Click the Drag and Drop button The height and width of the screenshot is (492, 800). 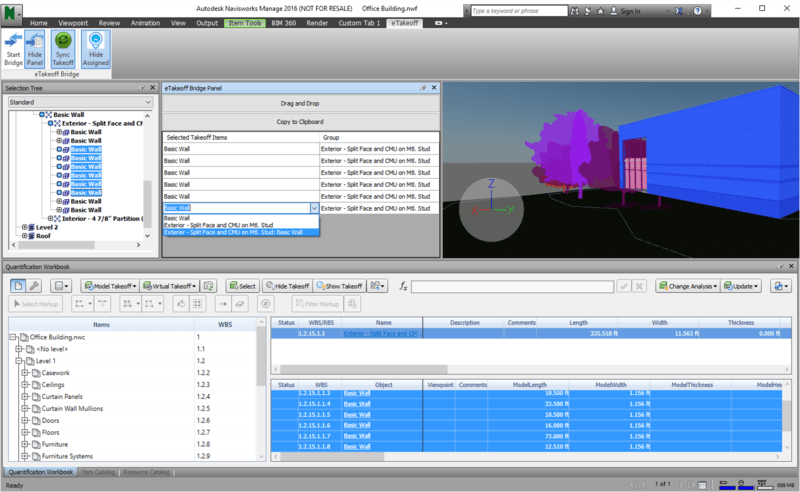point(301,104)
